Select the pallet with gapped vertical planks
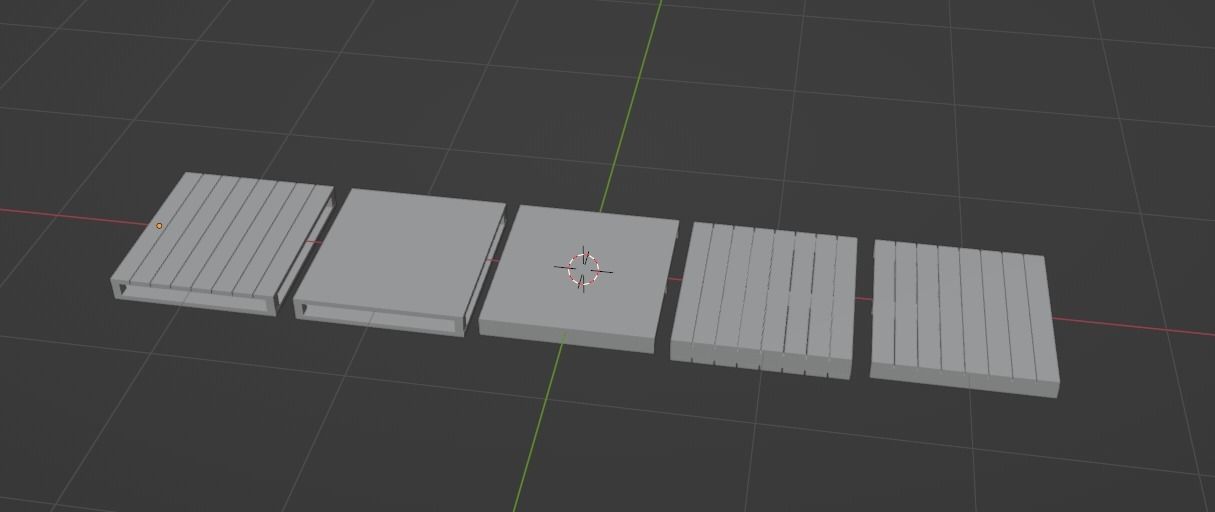Viewport: 1215px width, 512px height. pyautogui.click(x=764, y=300)
